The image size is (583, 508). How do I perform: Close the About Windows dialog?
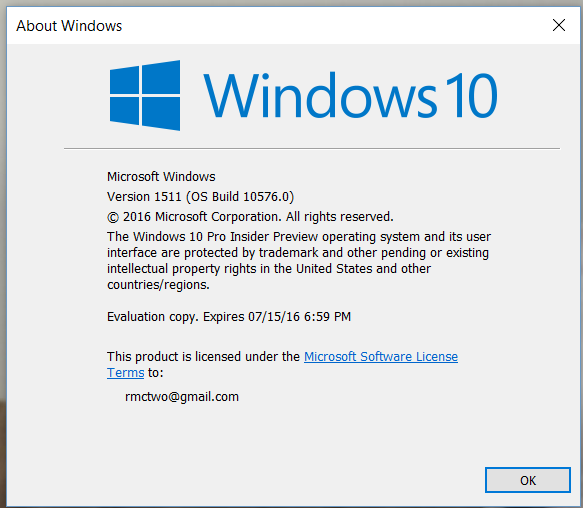coord(558,25)
